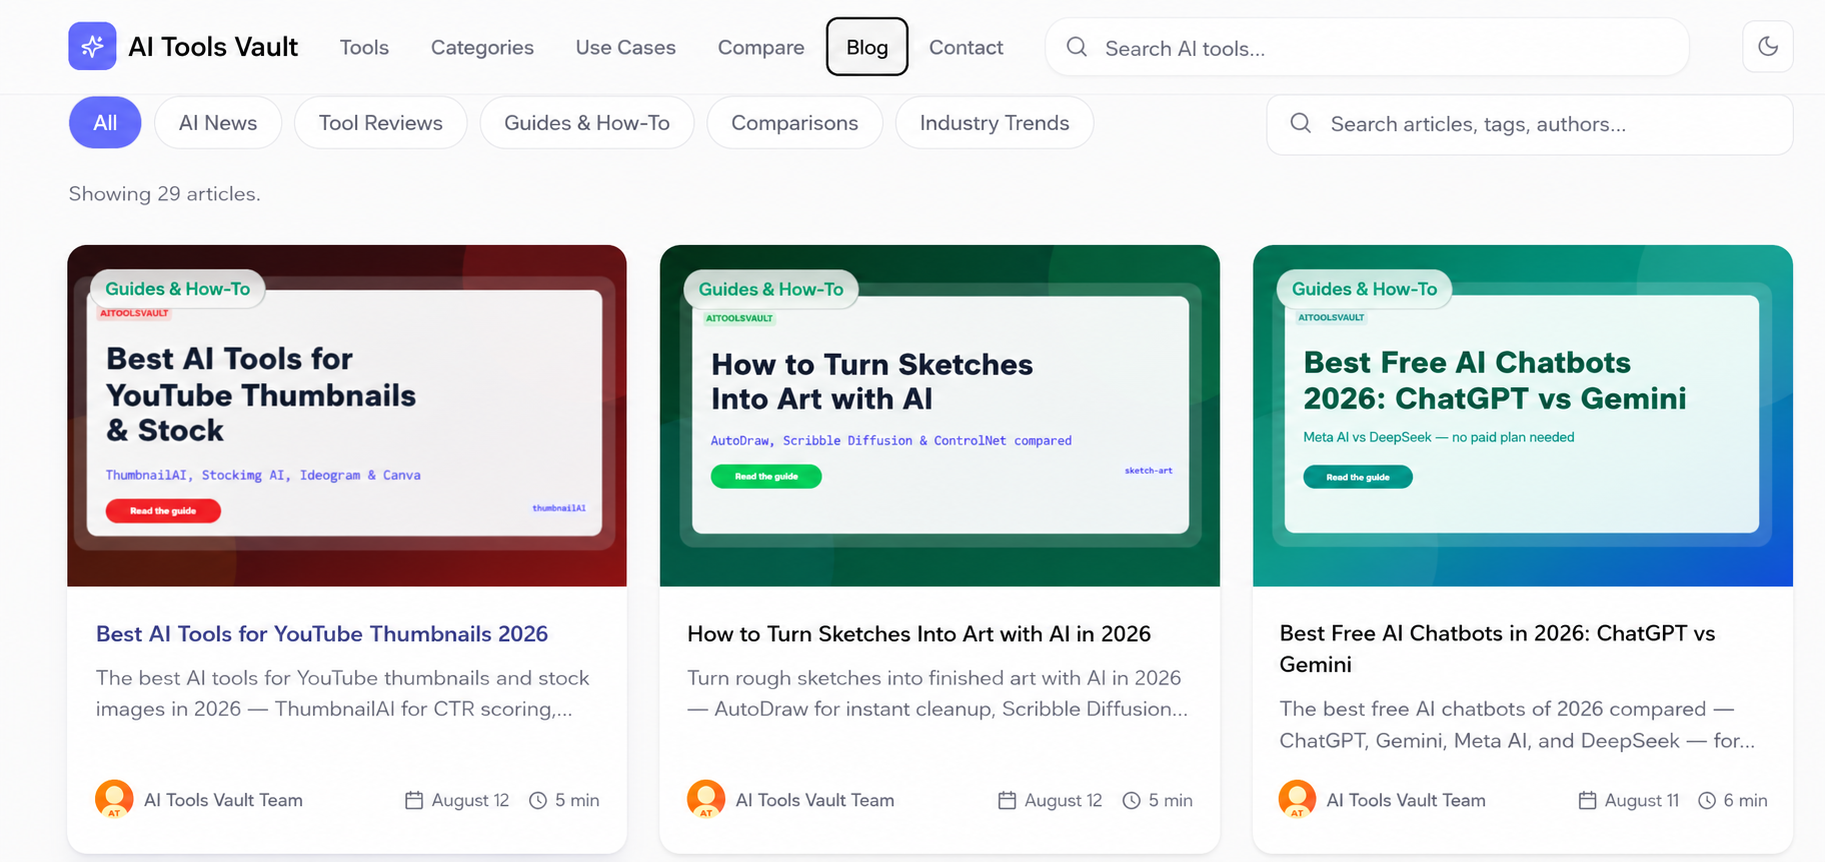The width and height of the screenshot is (1825, 862).
Task: Click the magnifier icon in the AI tools search
Action: [x=1076, y=47]
